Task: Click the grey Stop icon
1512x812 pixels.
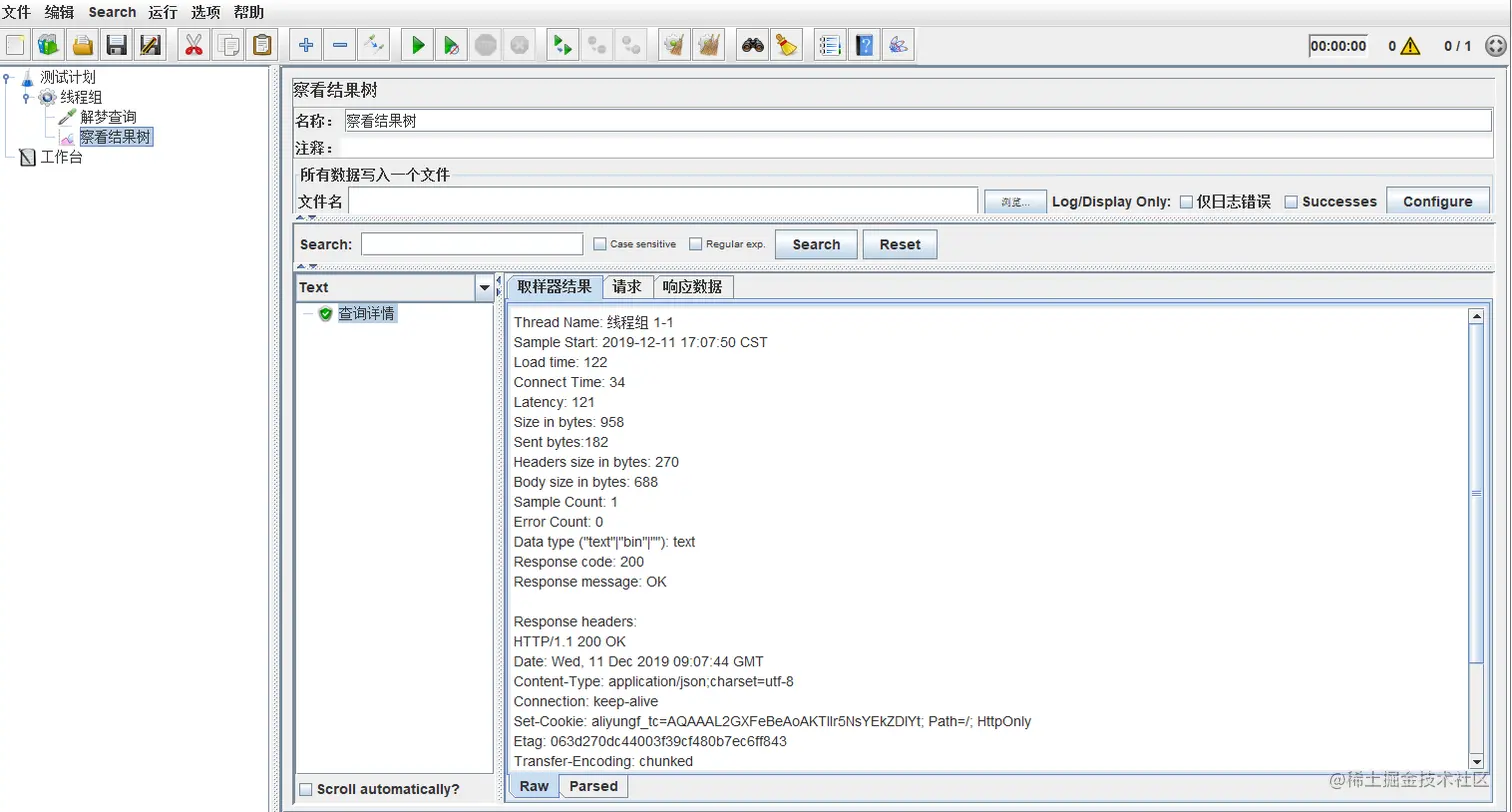Action: pos(486,45)
